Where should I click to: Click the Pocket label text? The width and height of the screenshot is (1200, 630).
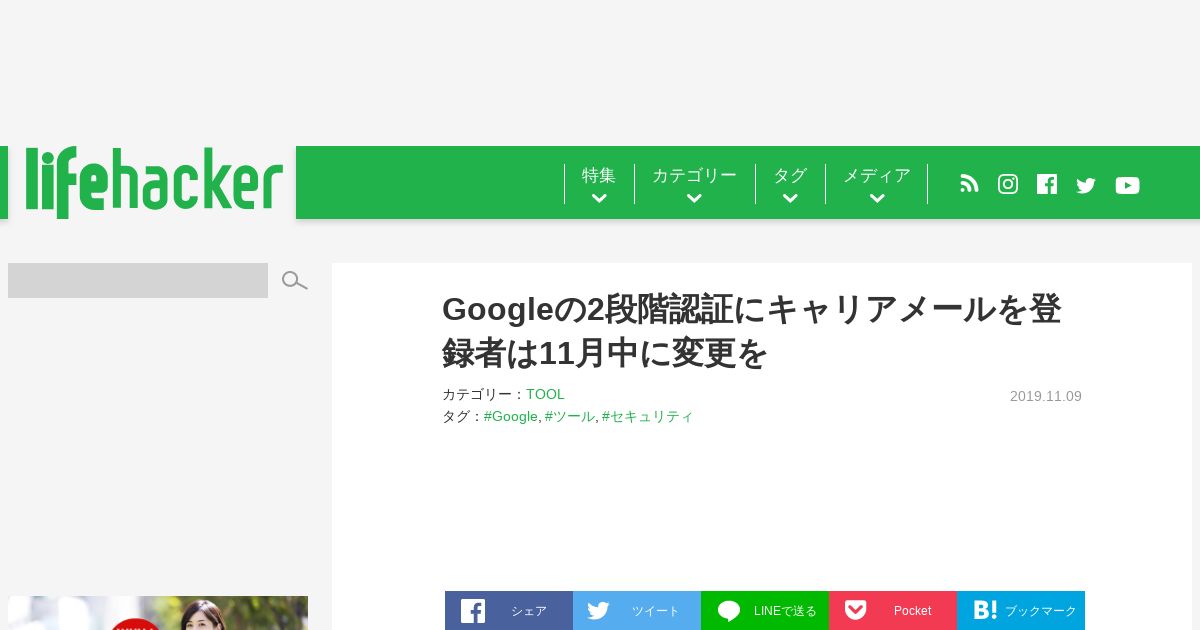(912, 611)
